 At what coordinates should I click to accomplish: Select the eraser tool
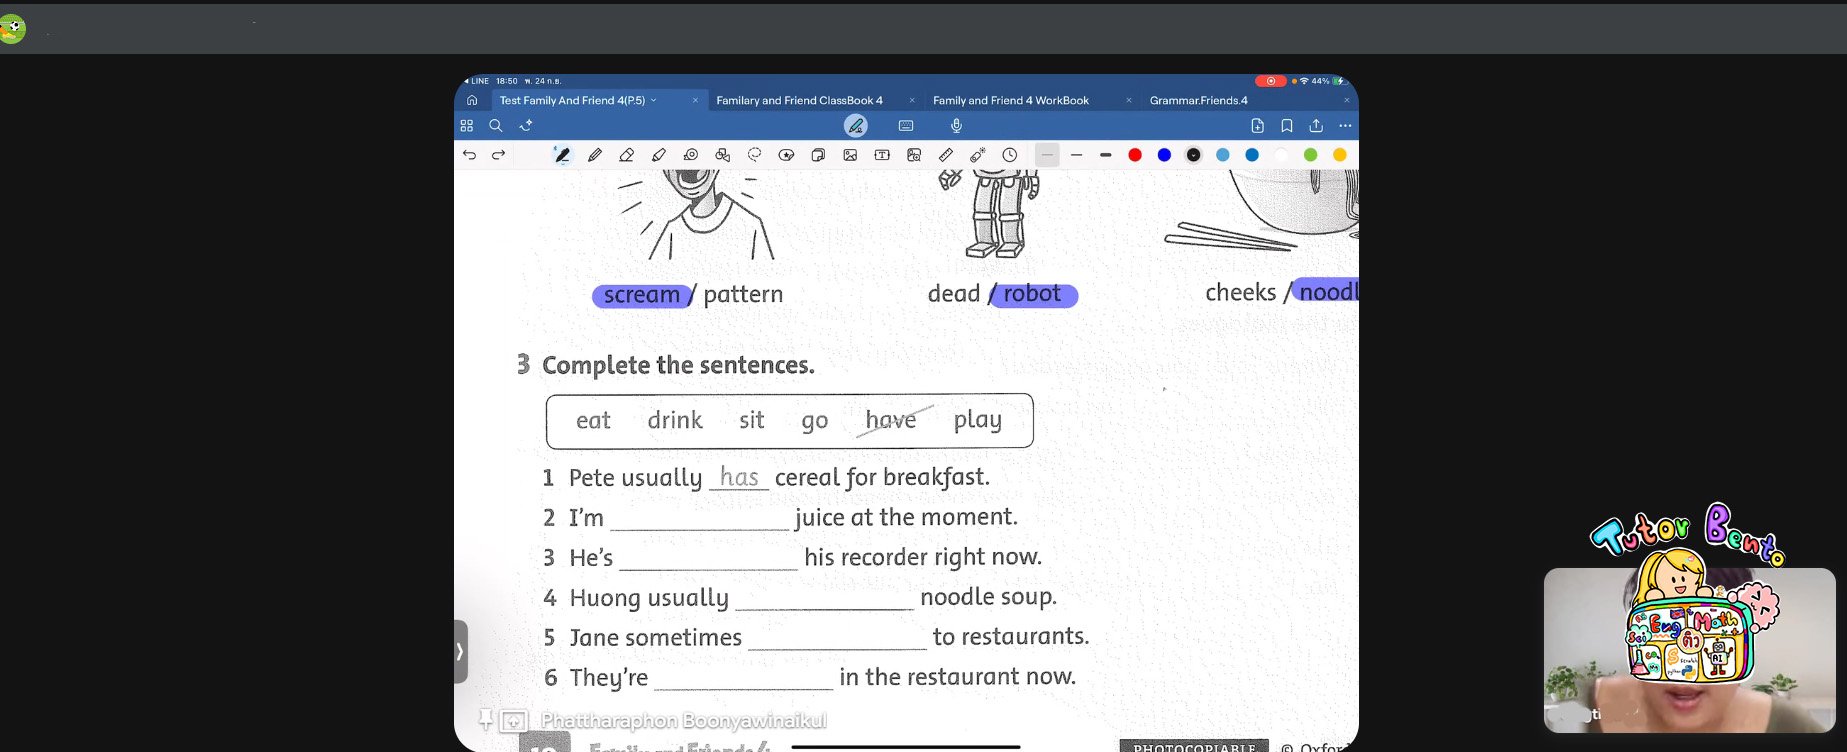point(627,155)
